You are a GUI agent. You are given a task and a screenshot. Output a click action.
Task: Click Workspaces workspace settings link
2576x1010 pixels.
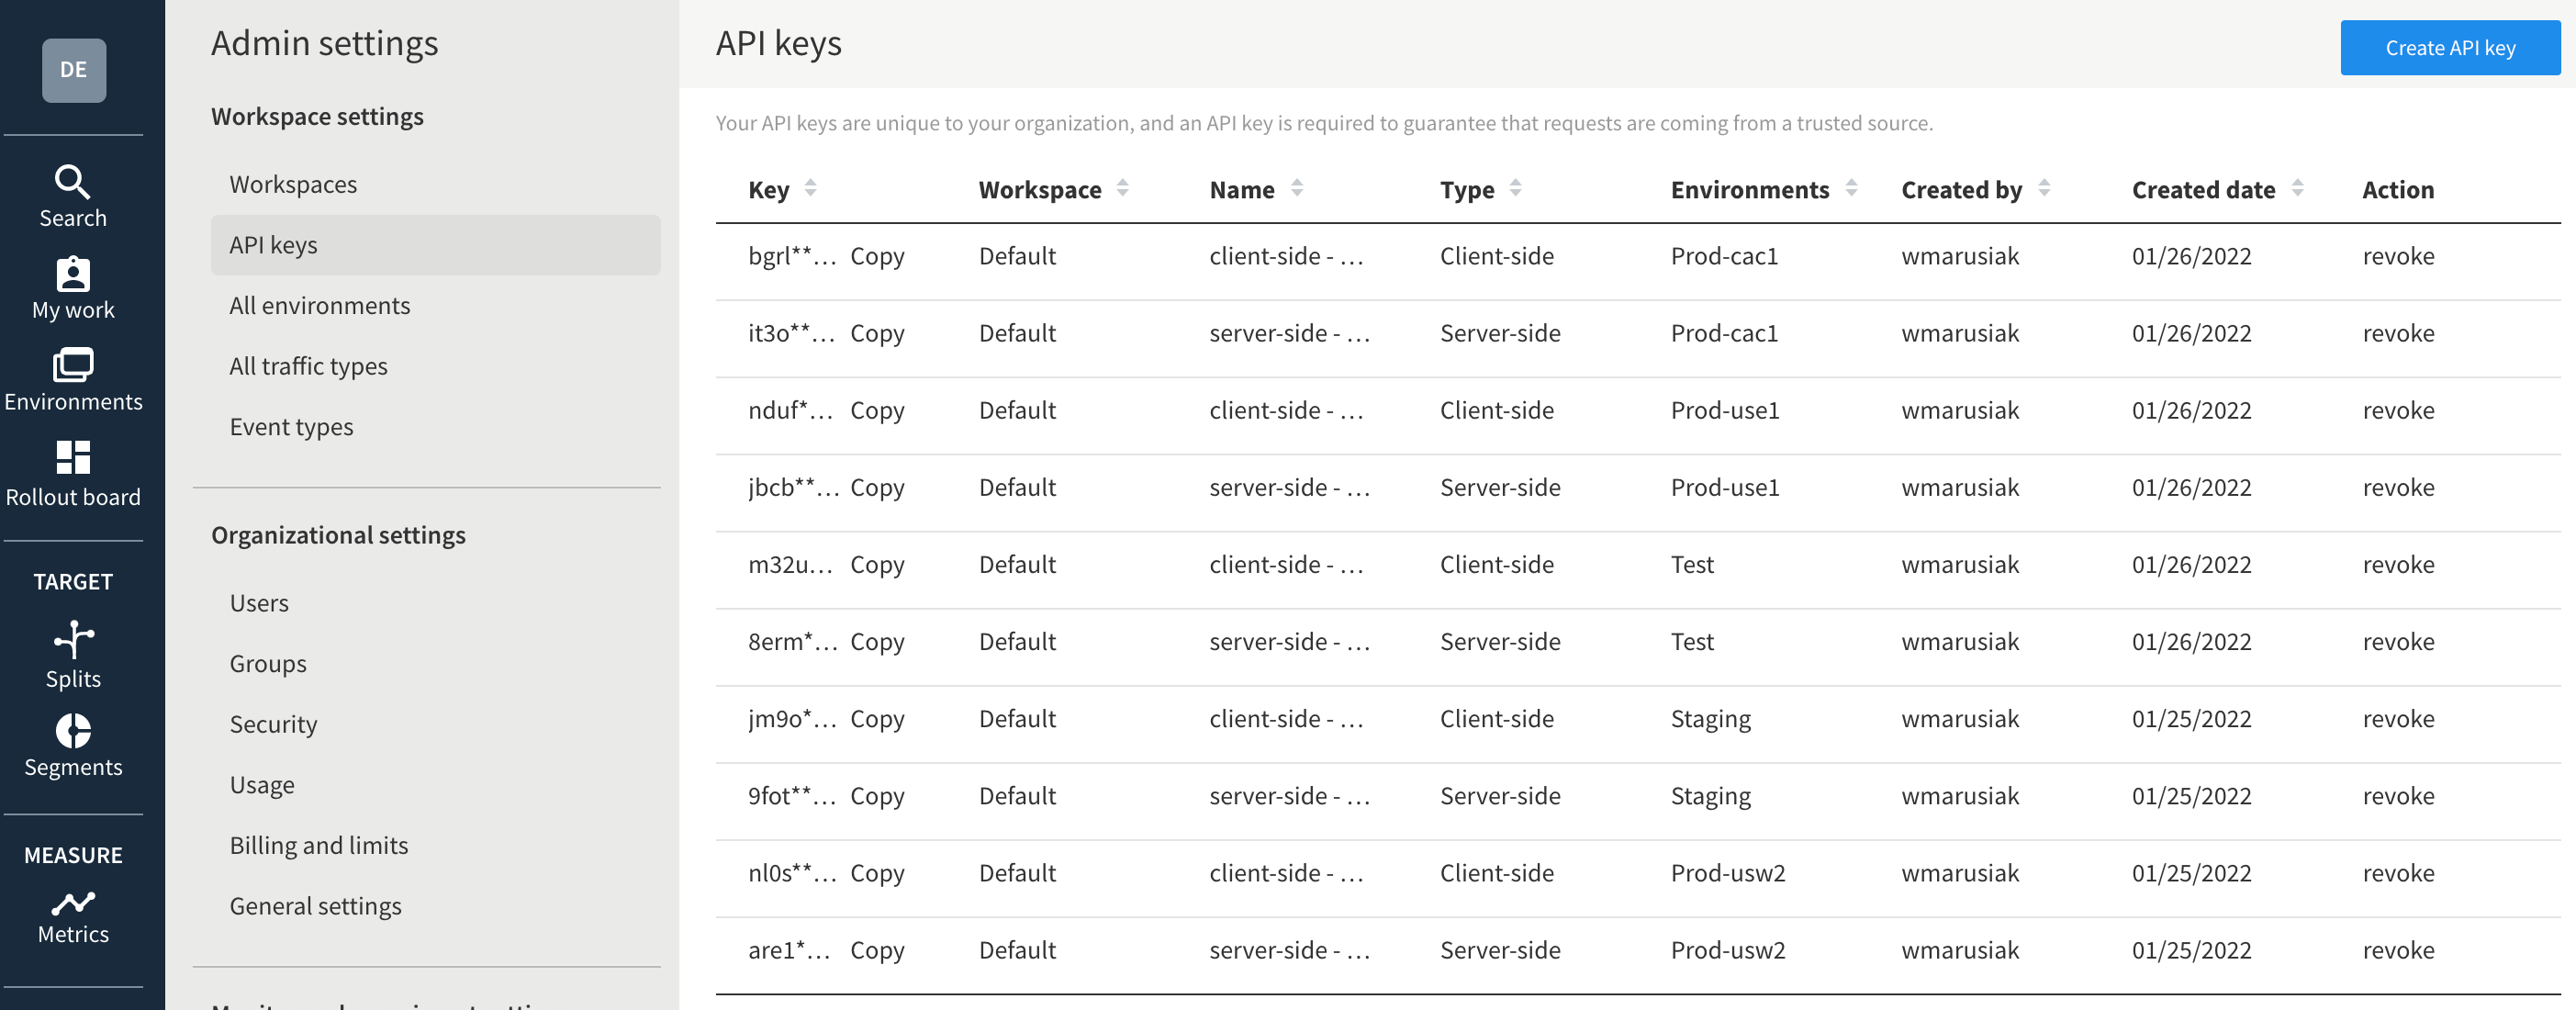[293, 184]
